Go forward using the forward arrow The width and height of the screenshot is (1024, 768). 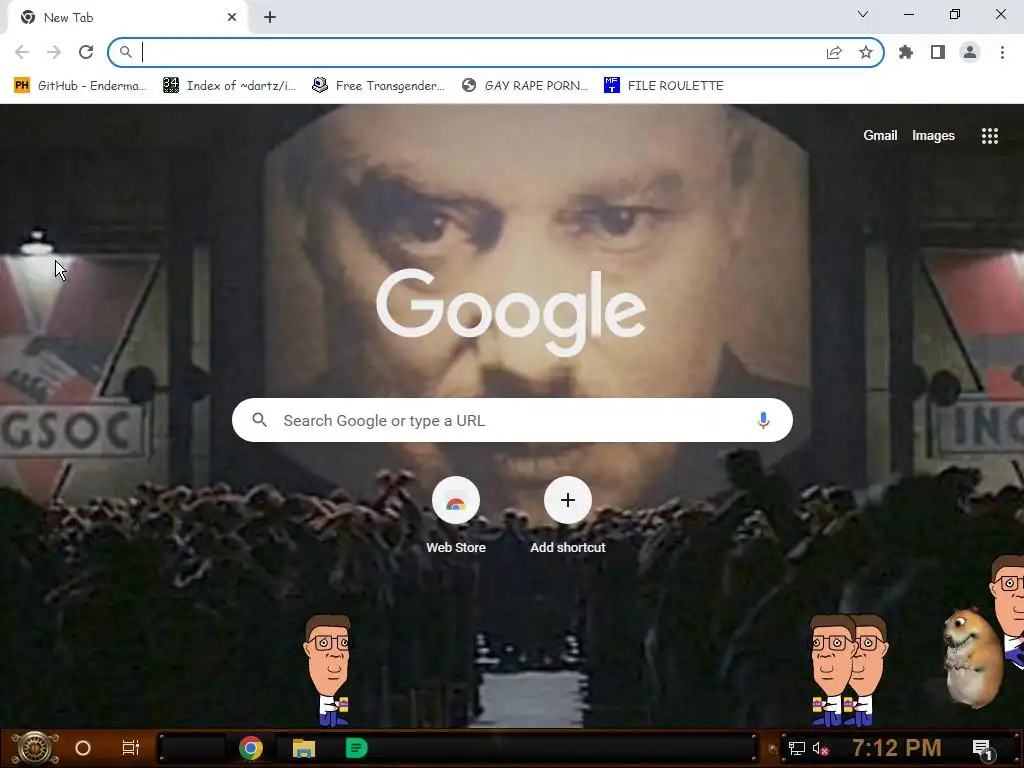54,52
